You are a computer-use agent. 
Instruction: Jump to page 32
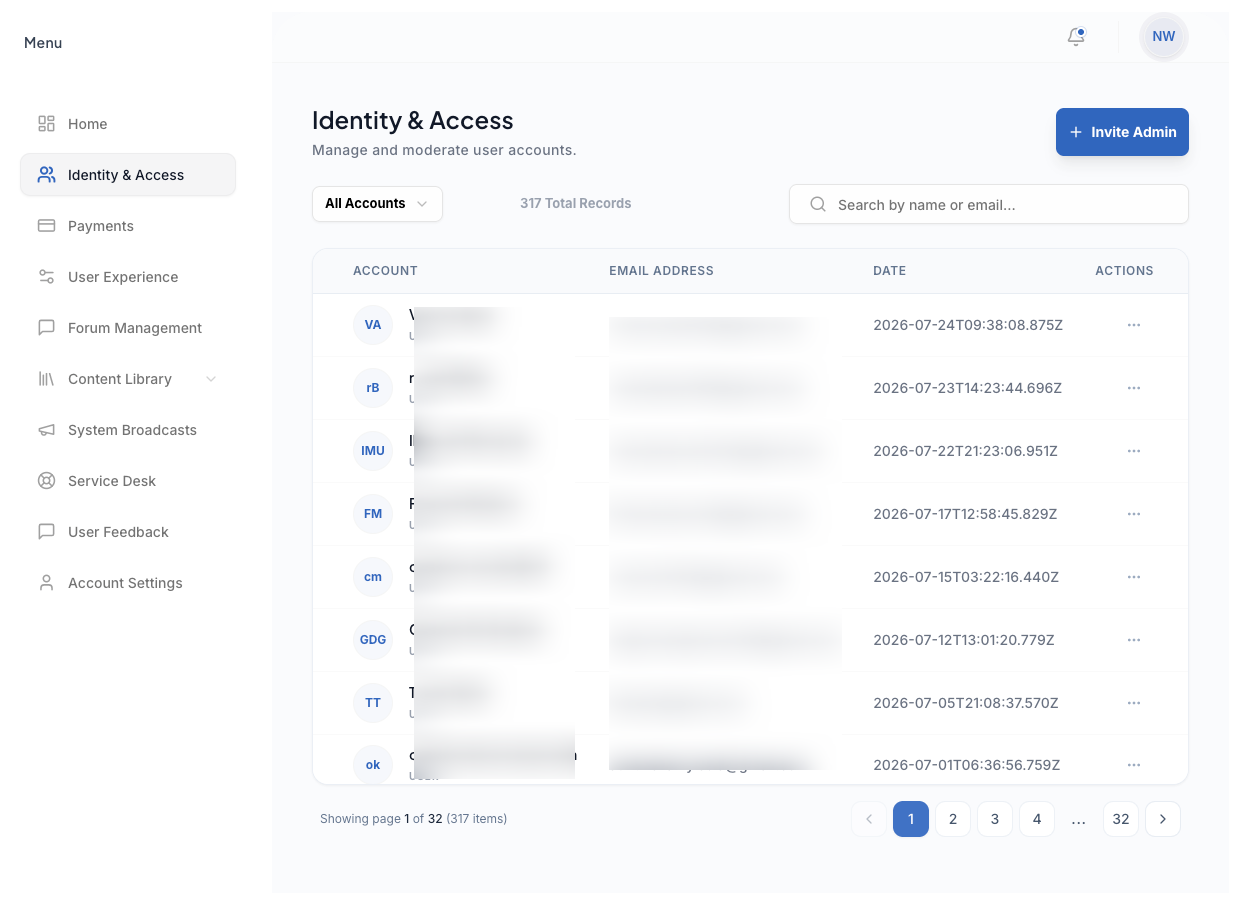(x=1121, y=819)
